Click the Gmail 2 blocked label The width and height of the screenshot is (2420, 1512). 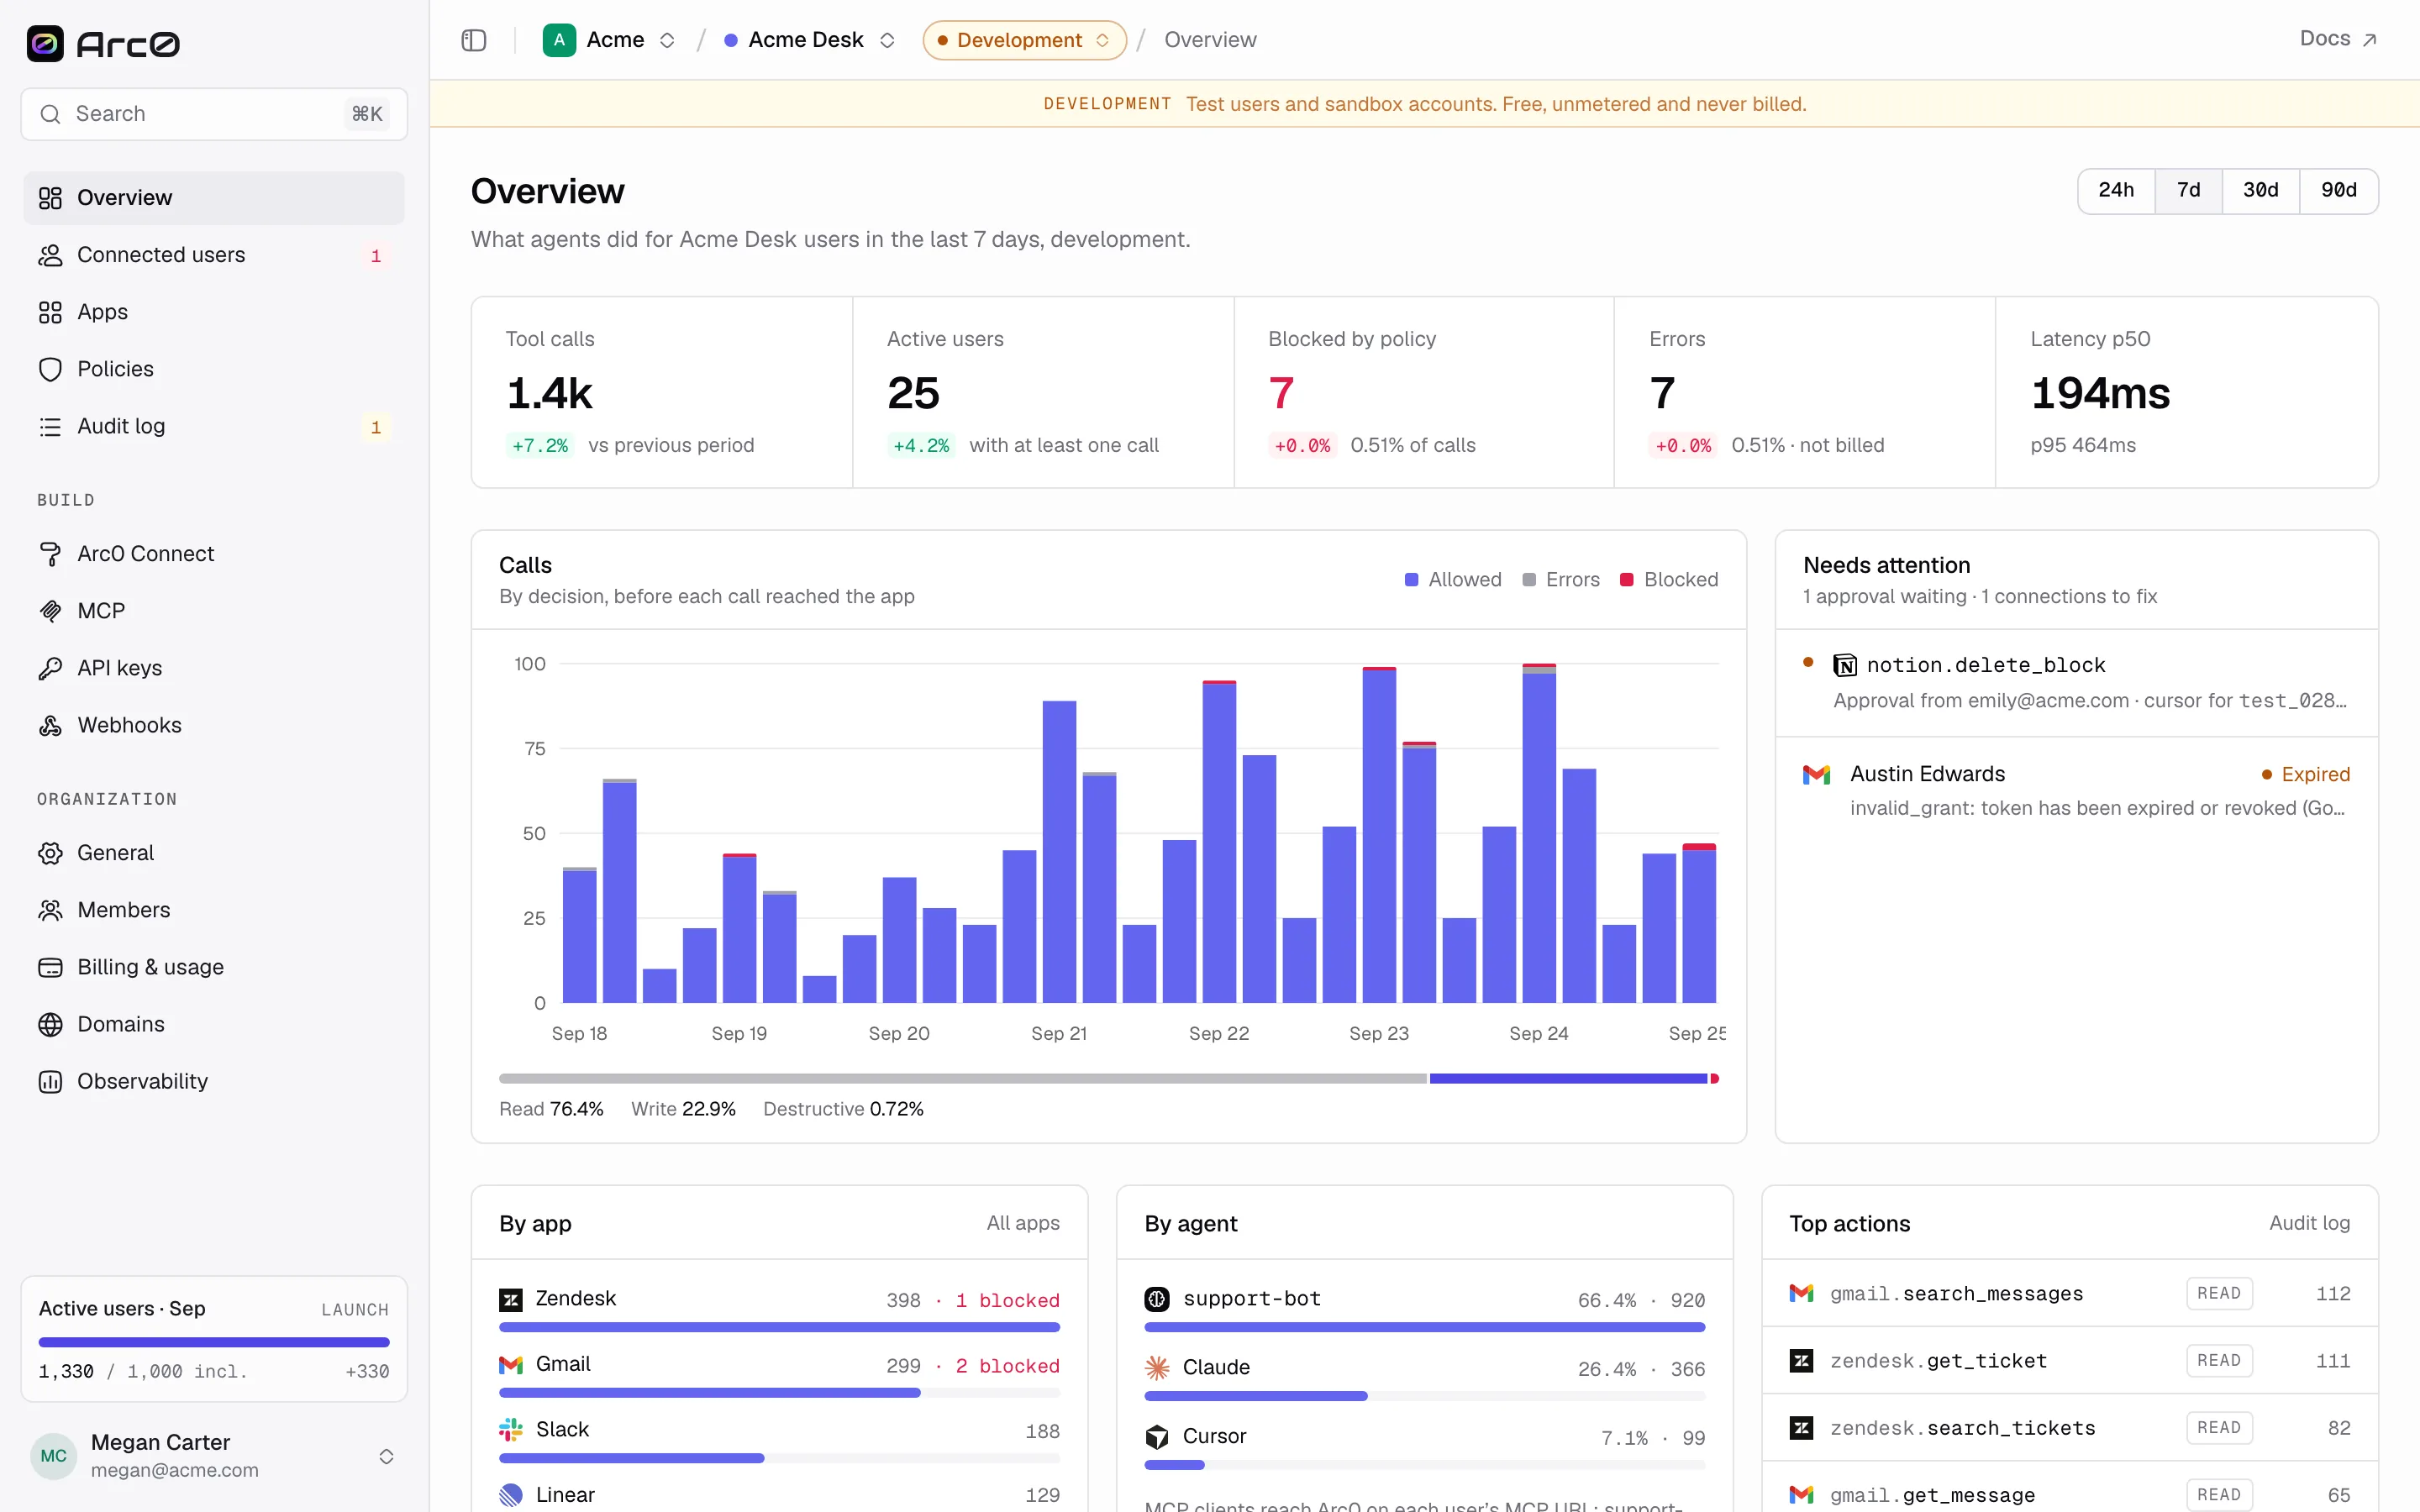click(x=1007, y=1366)
